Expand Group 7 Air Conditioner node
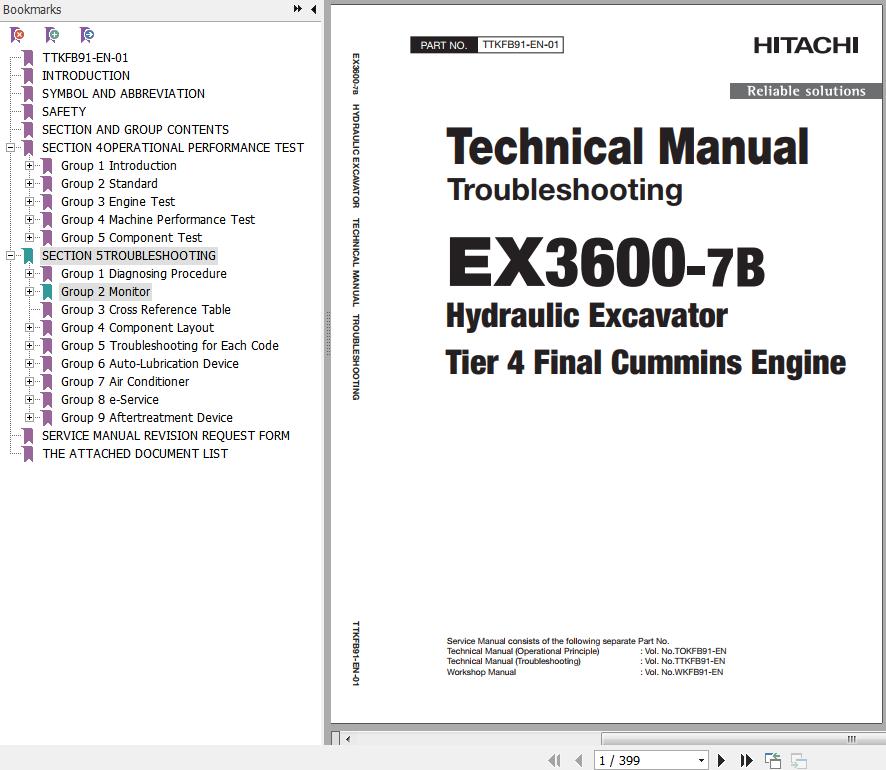This screenshot has width=886, height=770. [29, 381]
